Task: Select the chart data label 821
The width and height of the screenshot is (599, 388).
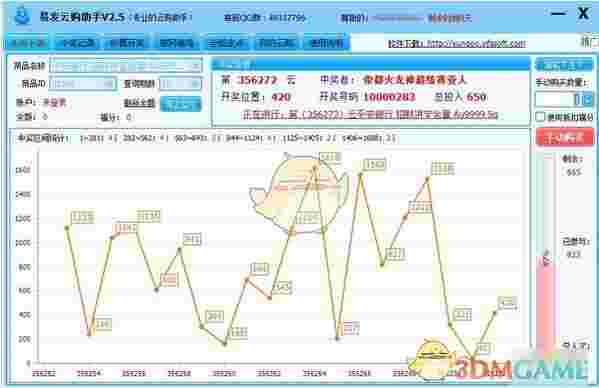Action: 395,254
